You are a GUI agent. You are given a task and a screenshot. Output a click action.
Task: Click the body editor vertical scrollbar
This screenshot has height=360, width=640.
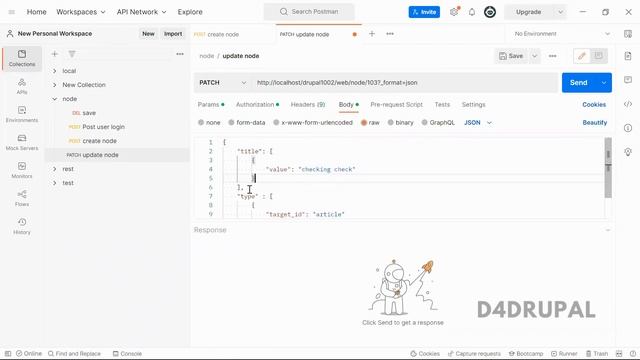click(608, 167)
